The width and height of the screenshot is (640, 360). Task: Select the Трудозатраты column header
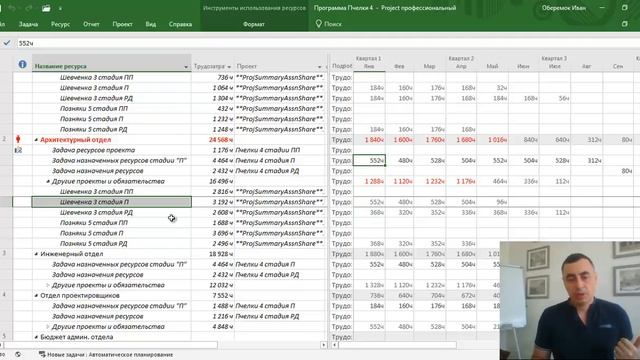[x=213, y=63]
